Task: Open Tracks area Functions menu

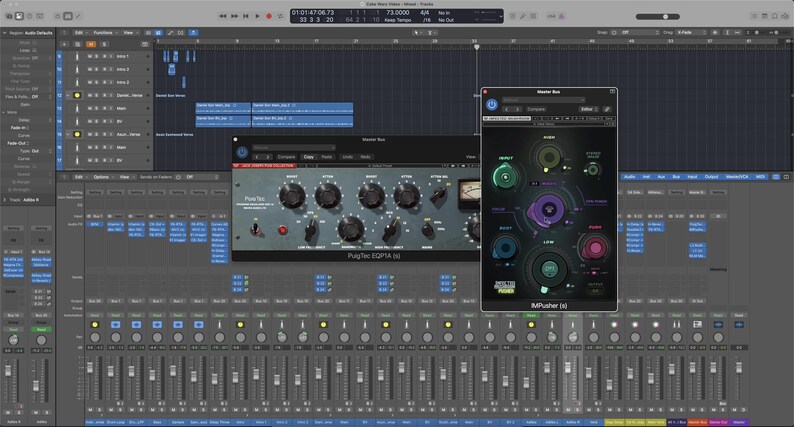Action: (104, 32)
